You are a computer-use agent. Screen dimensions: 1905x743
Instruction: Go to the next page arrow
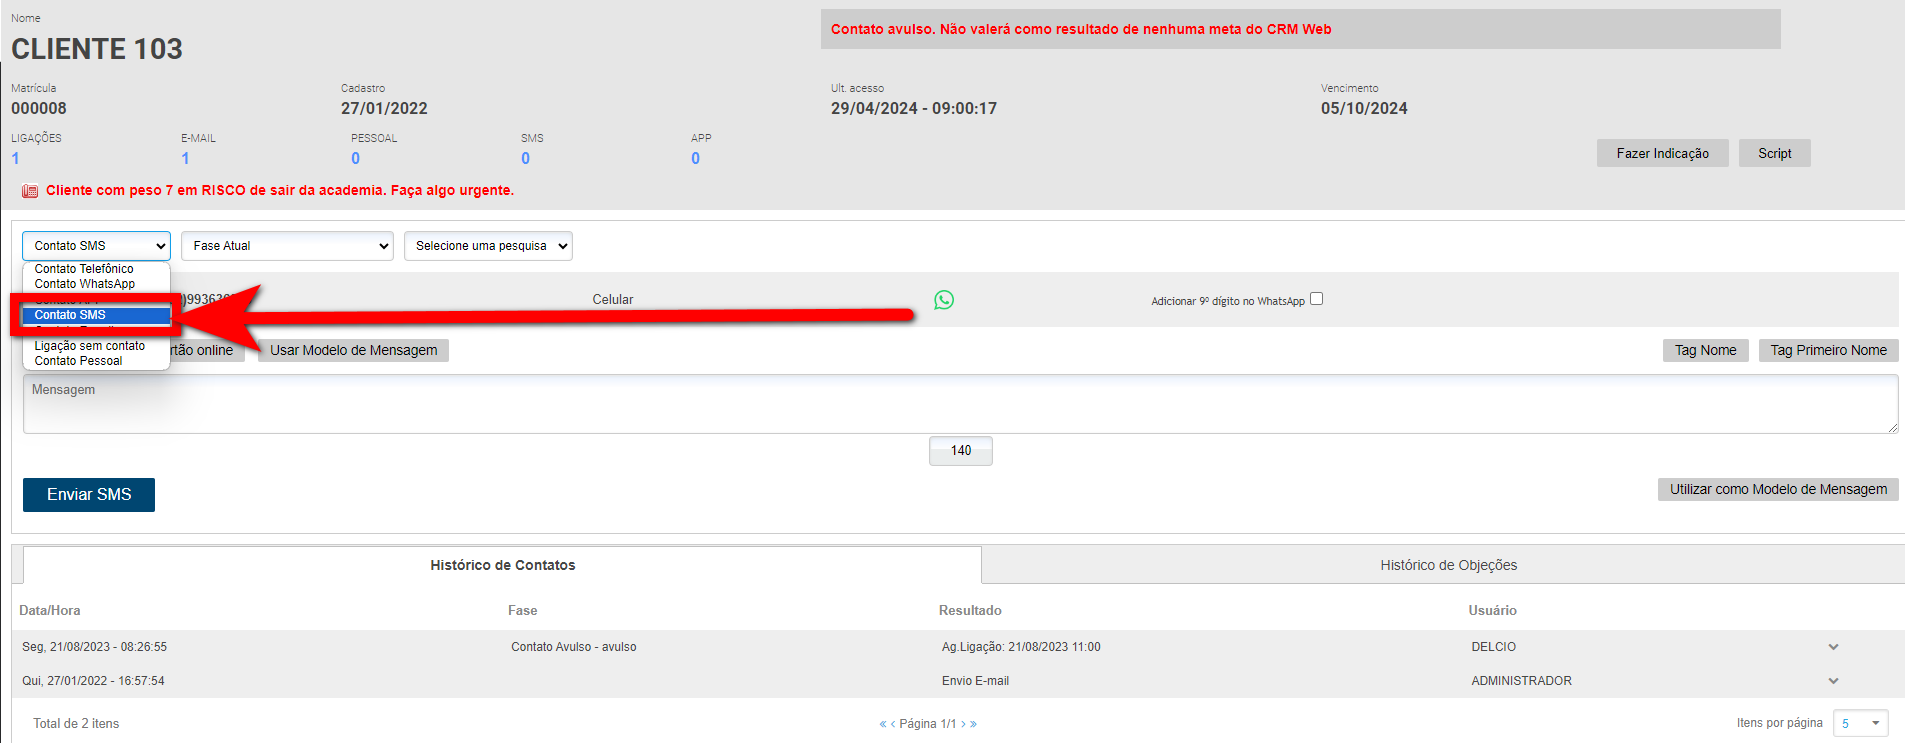point(963,724)
